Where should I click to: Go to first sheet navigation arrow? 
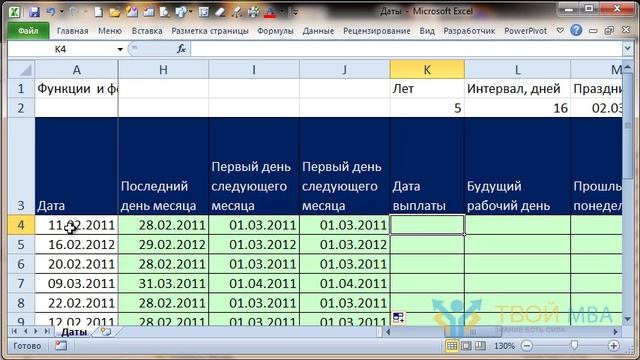pyautogui.click(x=15, y=331)
